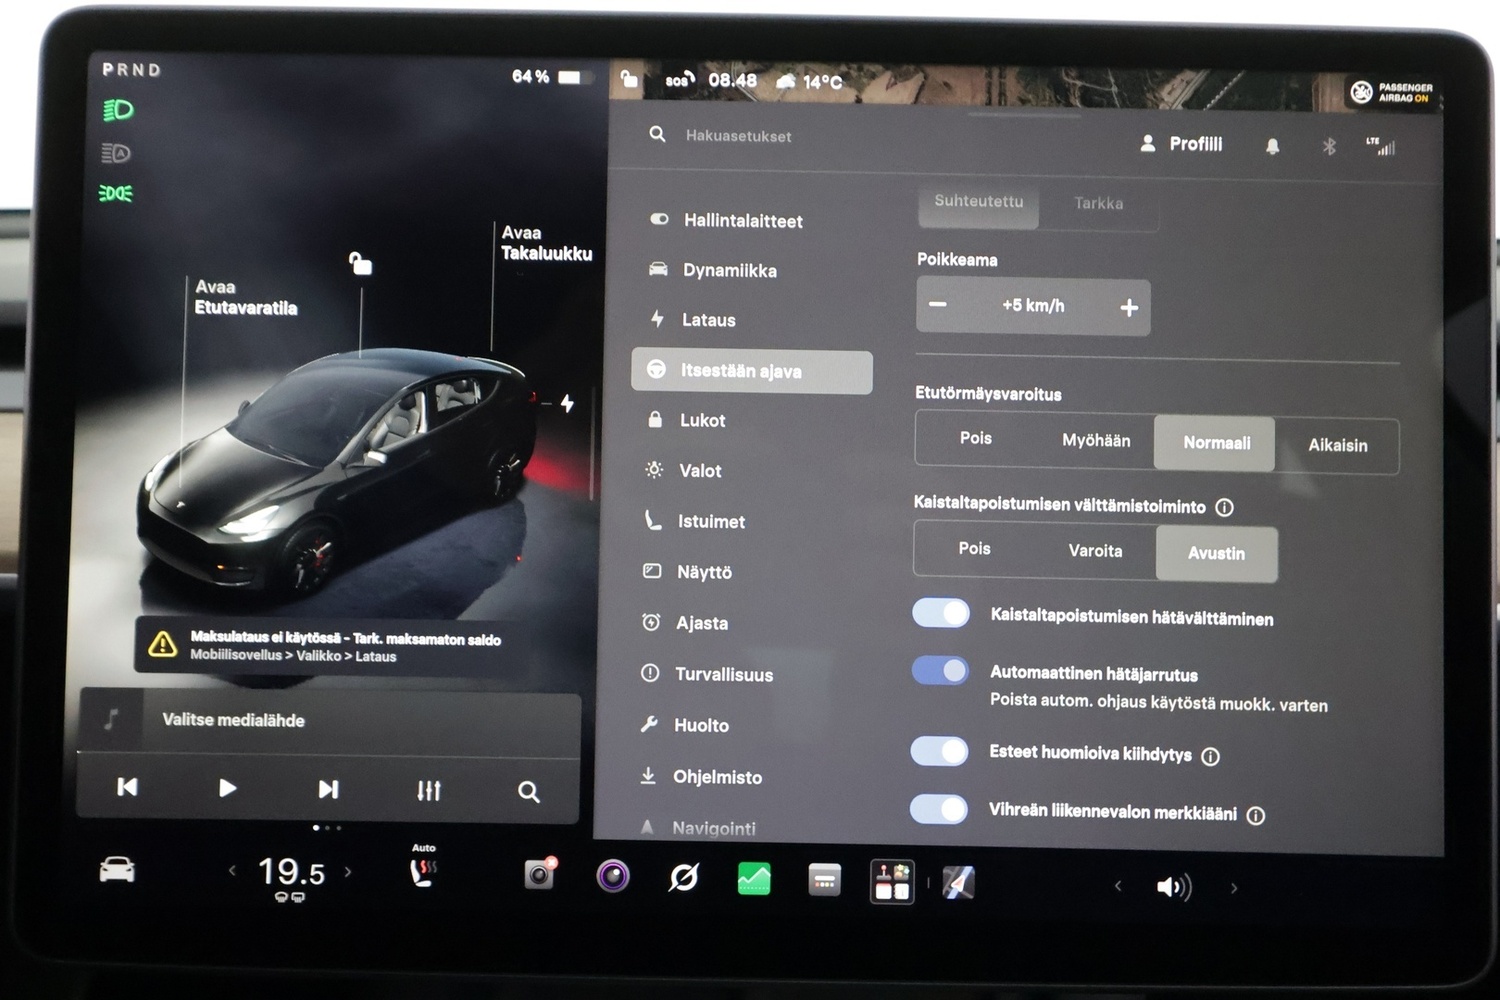This screenshot has width=1500, height=1000.
Task: Set lane departure avoidance to Varoita
Action: click(x=1095, y=550)
